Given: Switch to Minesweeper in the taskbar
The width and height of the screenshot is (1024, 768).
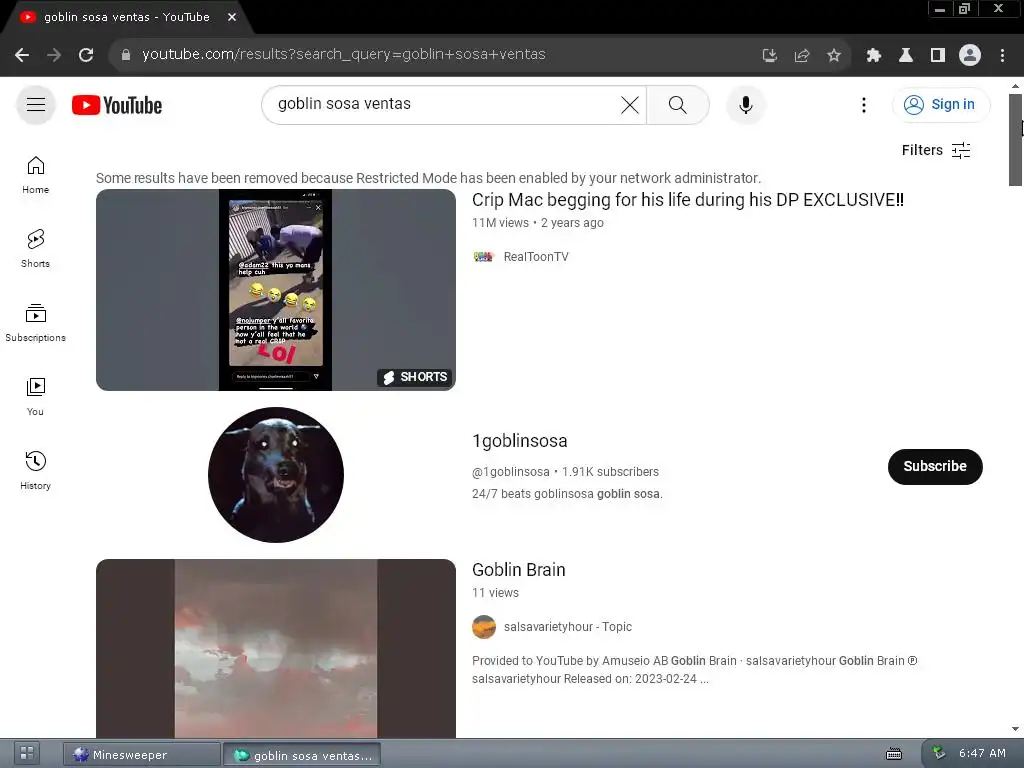Looking at the screenshot, I should [x=142, y=755].
